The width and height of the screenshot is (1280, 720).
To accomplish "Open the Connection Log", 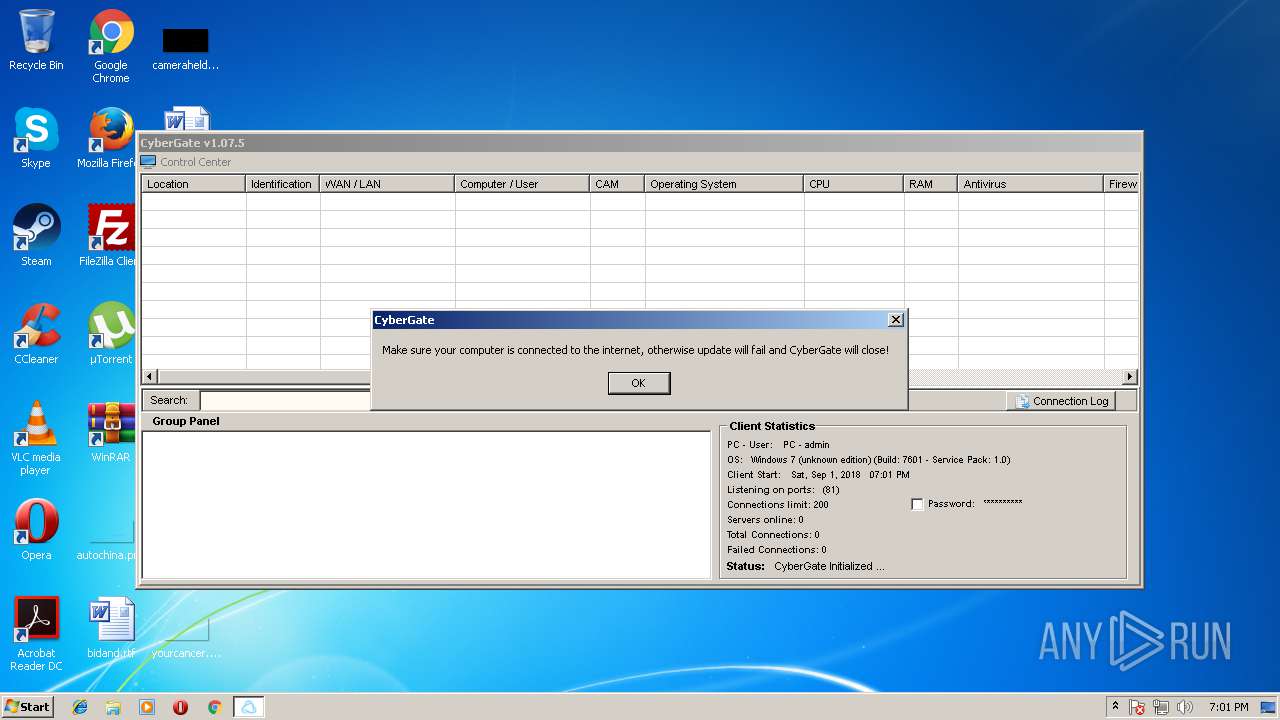I will tap(1061, 401).
